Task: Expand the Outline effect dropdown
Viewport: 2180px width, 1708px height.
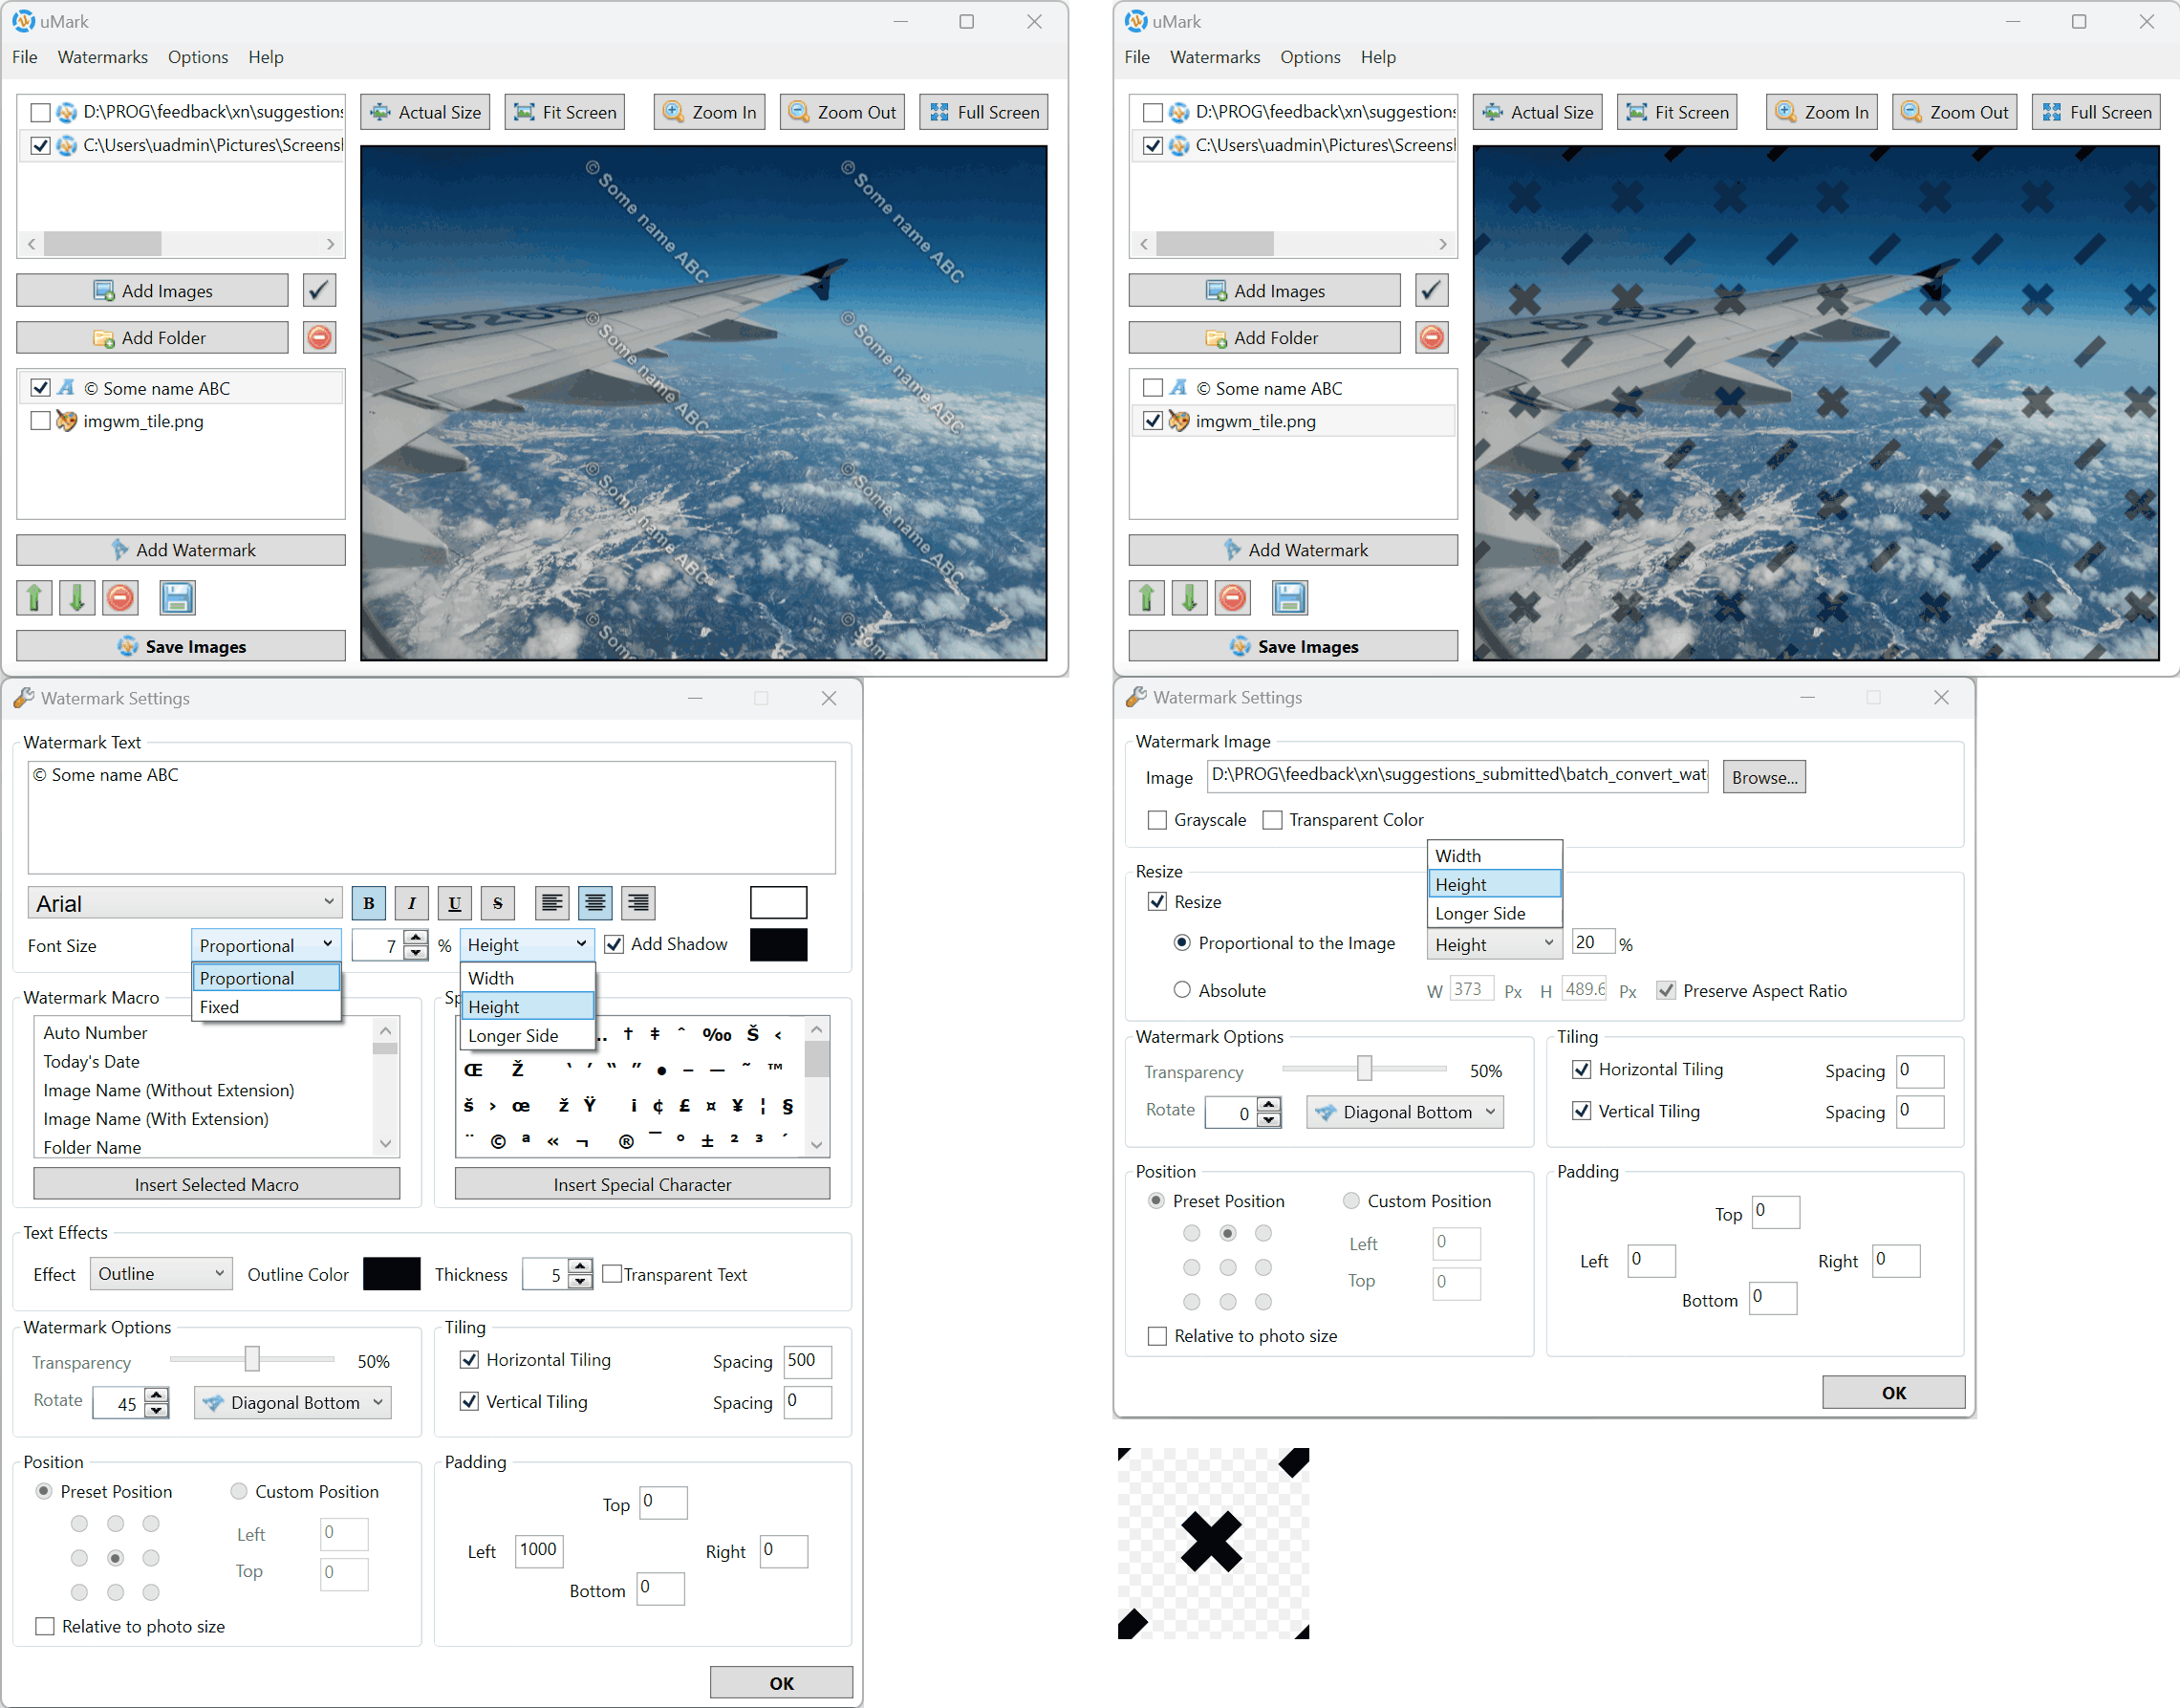Action: pos(161,1273)
